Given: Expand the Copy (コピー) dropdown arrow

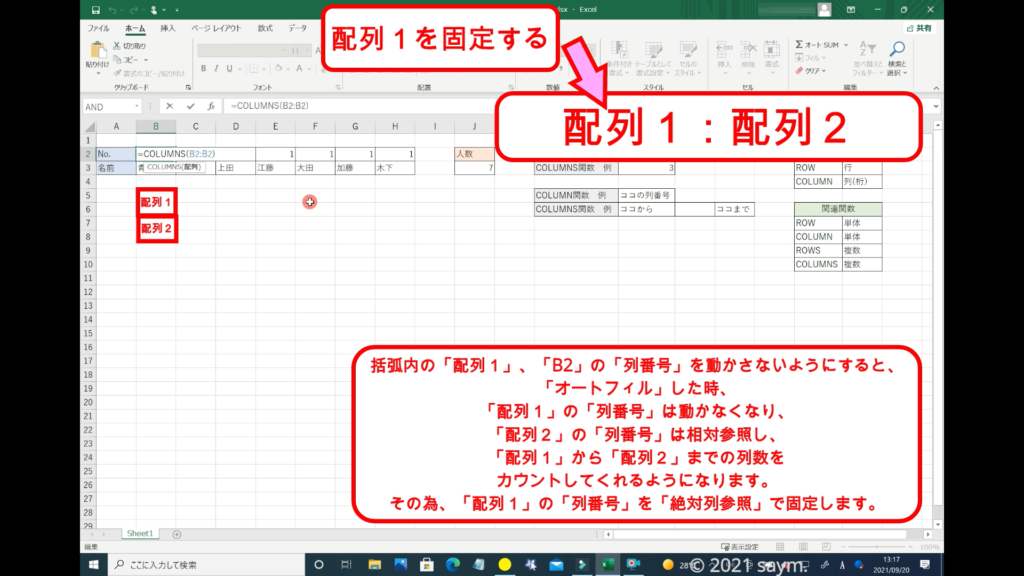Looking at the screenshot, I should click(148, 59).
